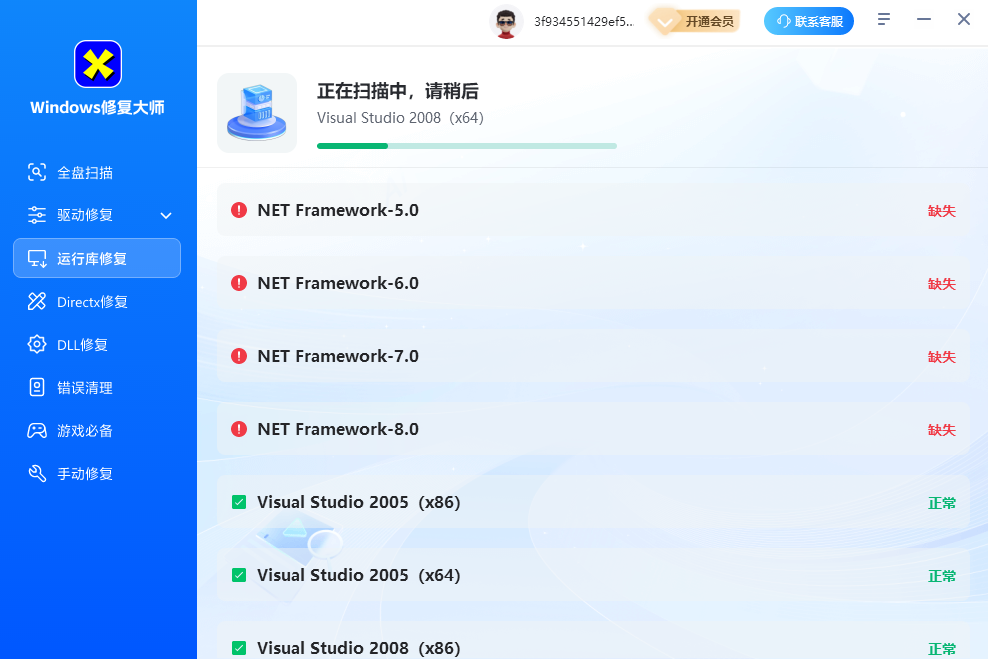Image resolution: width=988 pixels, height=659 pixels.
Task: Open the DLL修复 gear icon
Action: tap(37, 344)
